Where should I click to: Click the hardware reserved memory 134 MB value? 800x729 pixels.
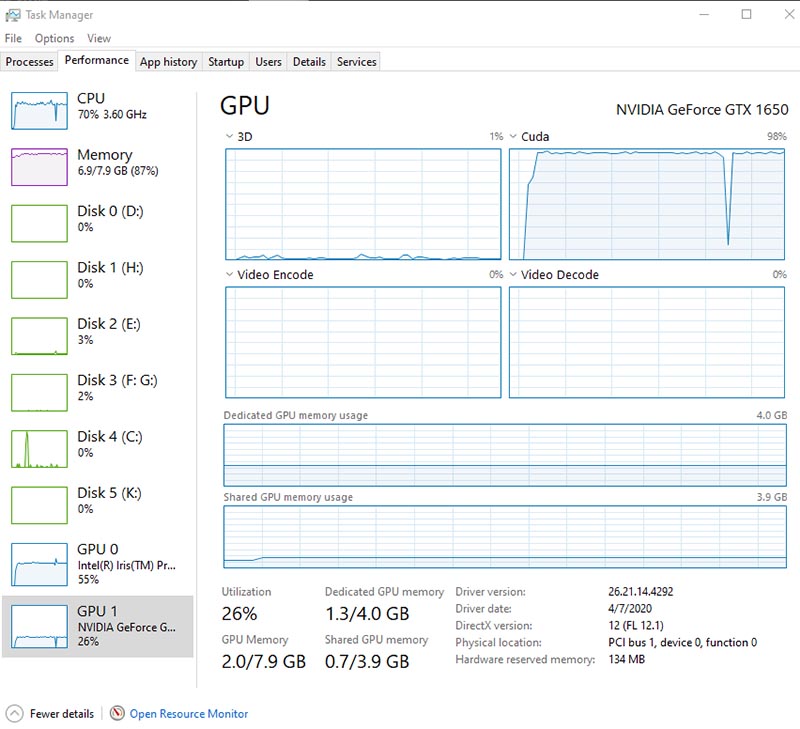627,659
